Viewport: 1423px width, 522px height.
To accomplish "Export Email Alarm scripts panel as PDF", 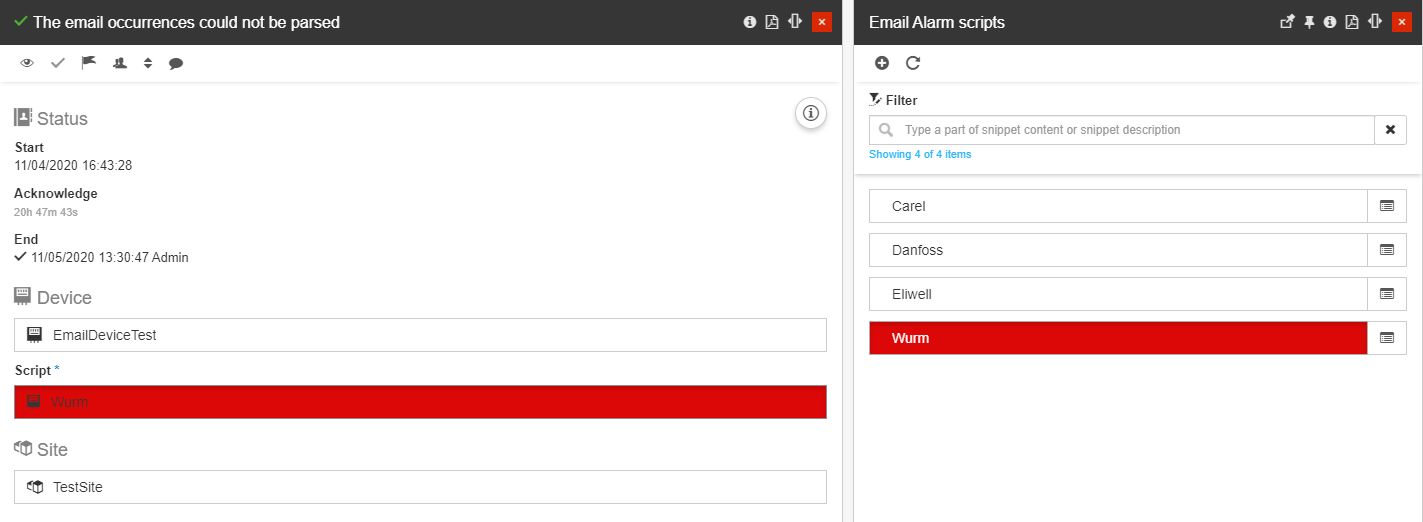I will click(1352, 22).
